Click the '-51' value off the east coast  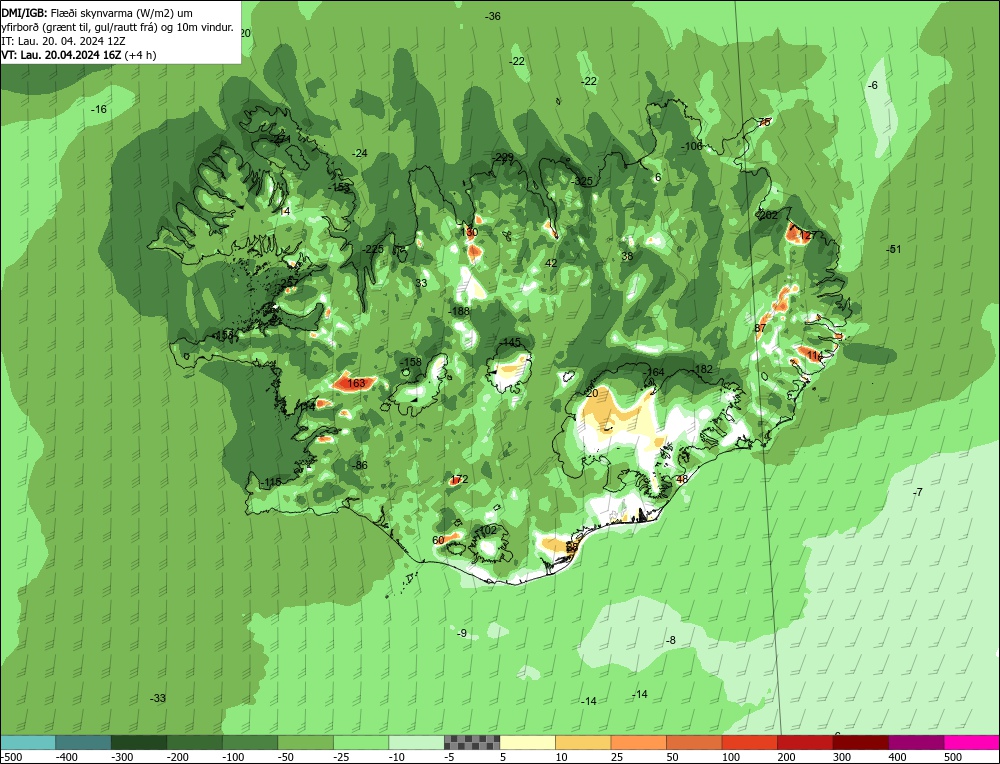(894, 249)
